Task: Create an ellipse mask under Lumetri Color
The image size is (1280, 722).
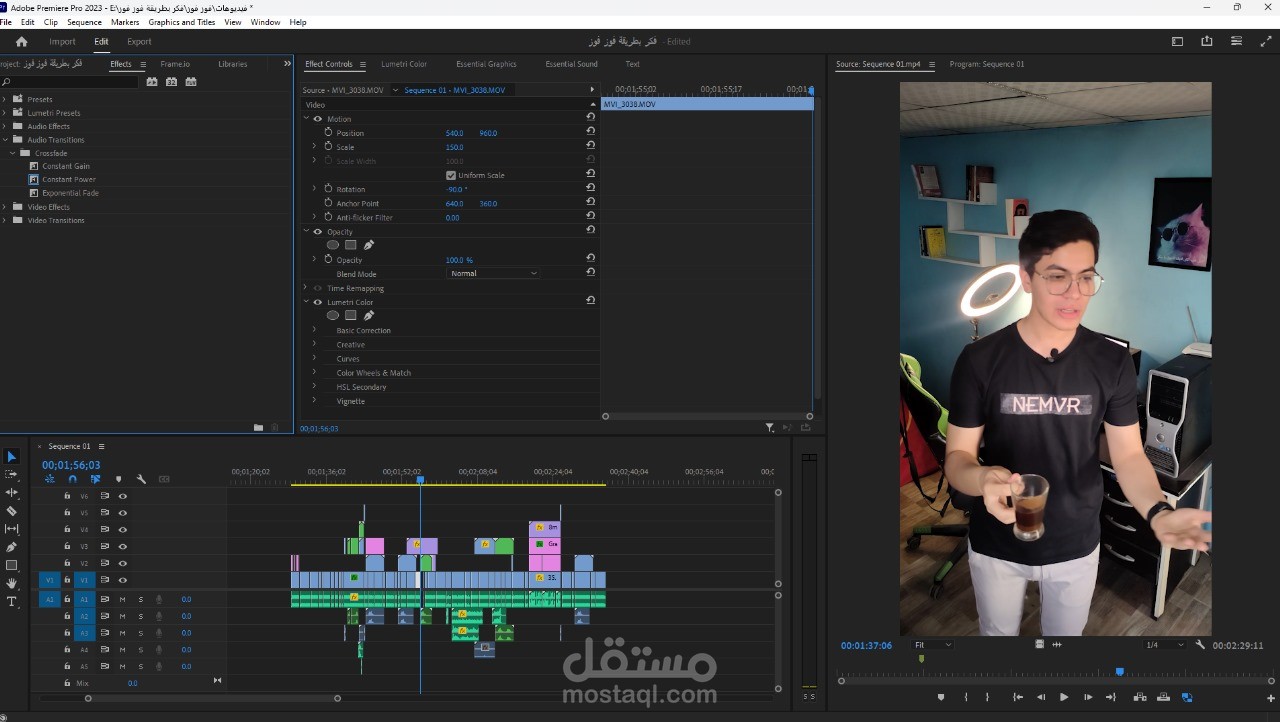Action: (332, 315)
